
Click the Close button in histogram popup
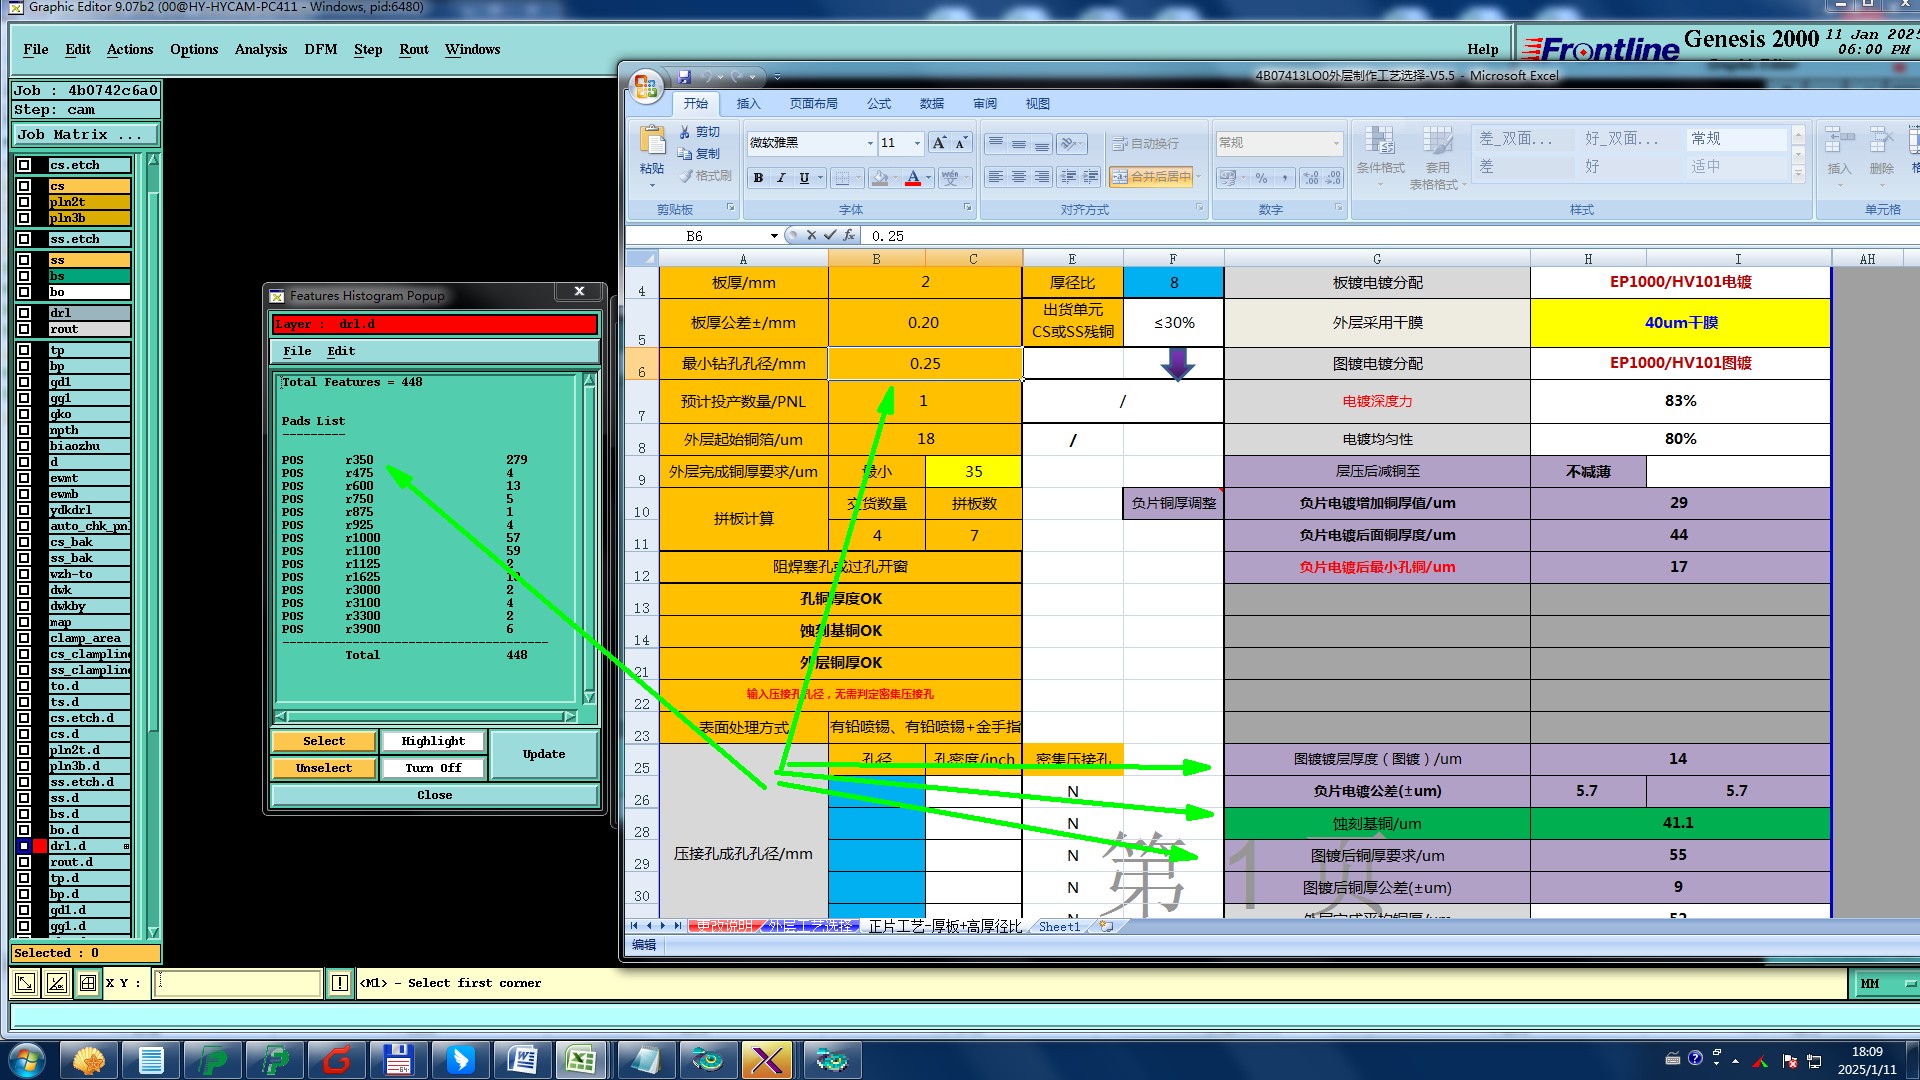pyautogui.click(x=435, y=795)
